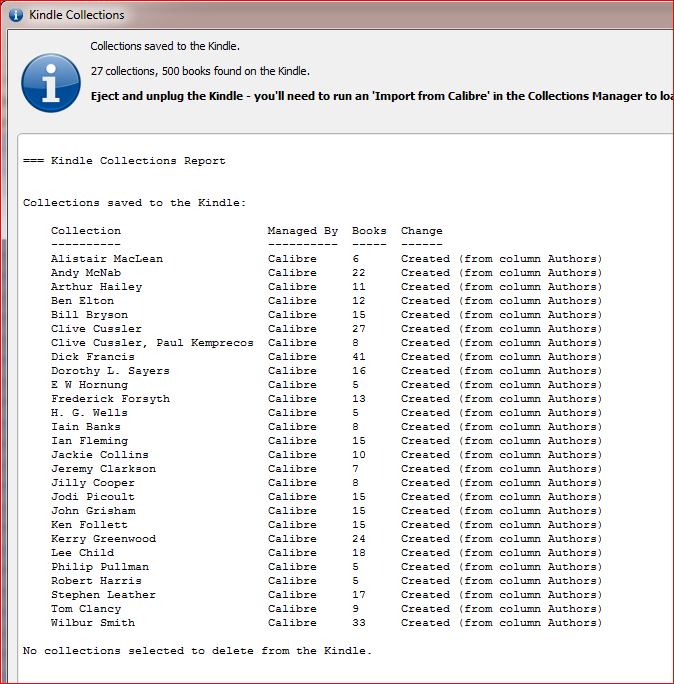Click the 'Ben Elton' collection name
674x684 pixels.
tap(82, 301)
